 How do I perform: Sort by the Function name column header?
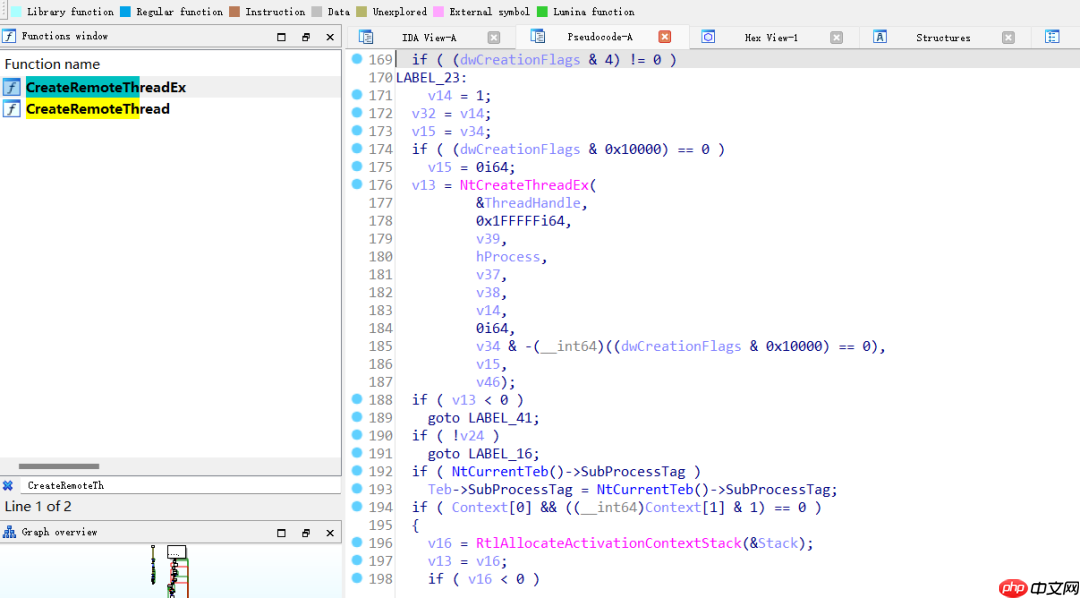[52, 64]
